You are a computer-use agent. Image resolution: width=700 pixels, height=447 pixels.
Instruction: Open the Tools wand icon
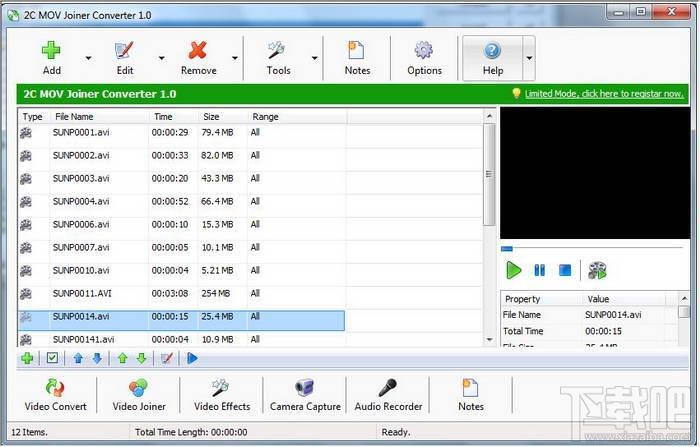click(x=277, y=50)
